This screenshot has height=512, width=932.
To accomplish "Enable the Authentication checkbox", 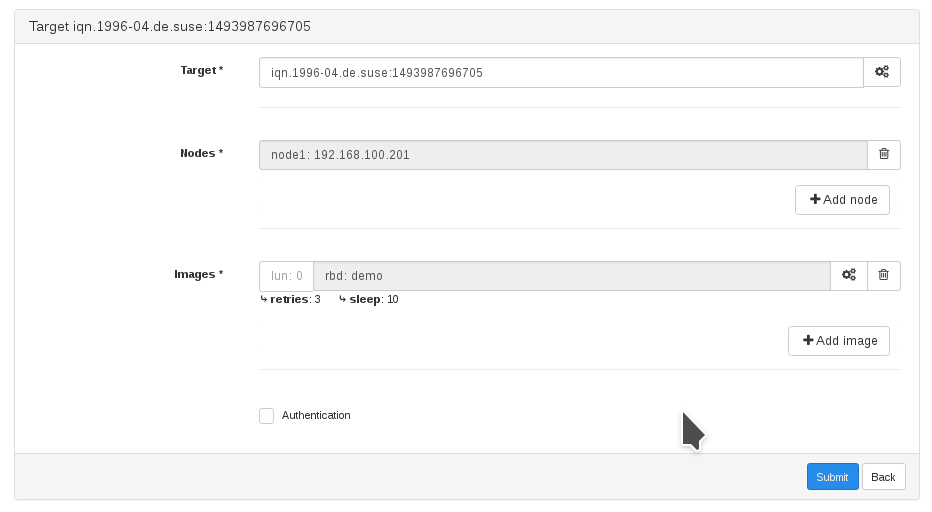I will (x=266, y=416).
